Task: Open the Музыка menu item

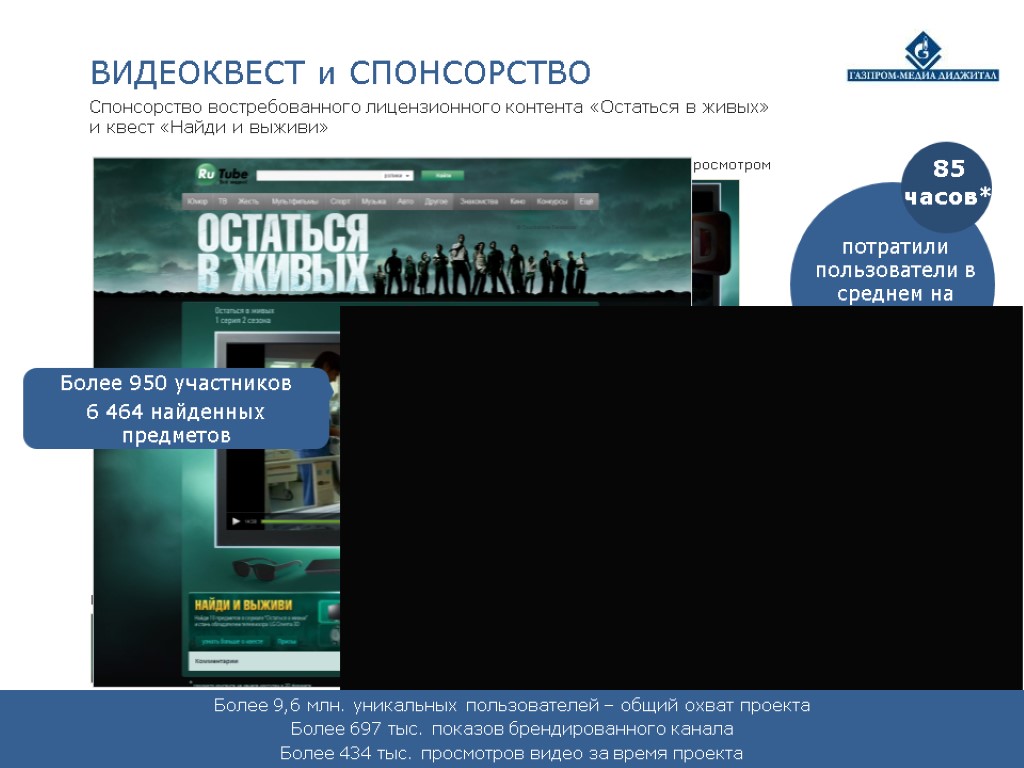Action: tap(374, 201)
